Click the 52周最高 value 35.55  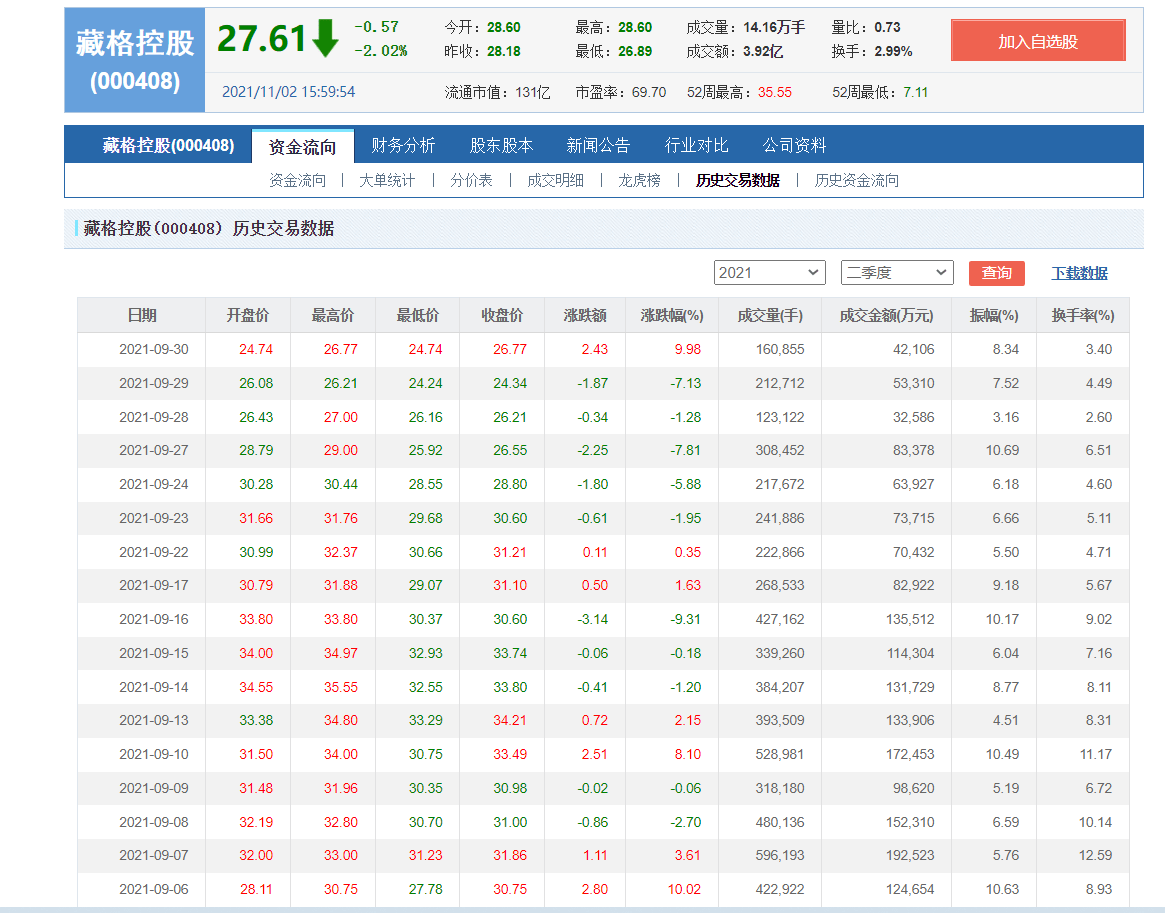774,92
